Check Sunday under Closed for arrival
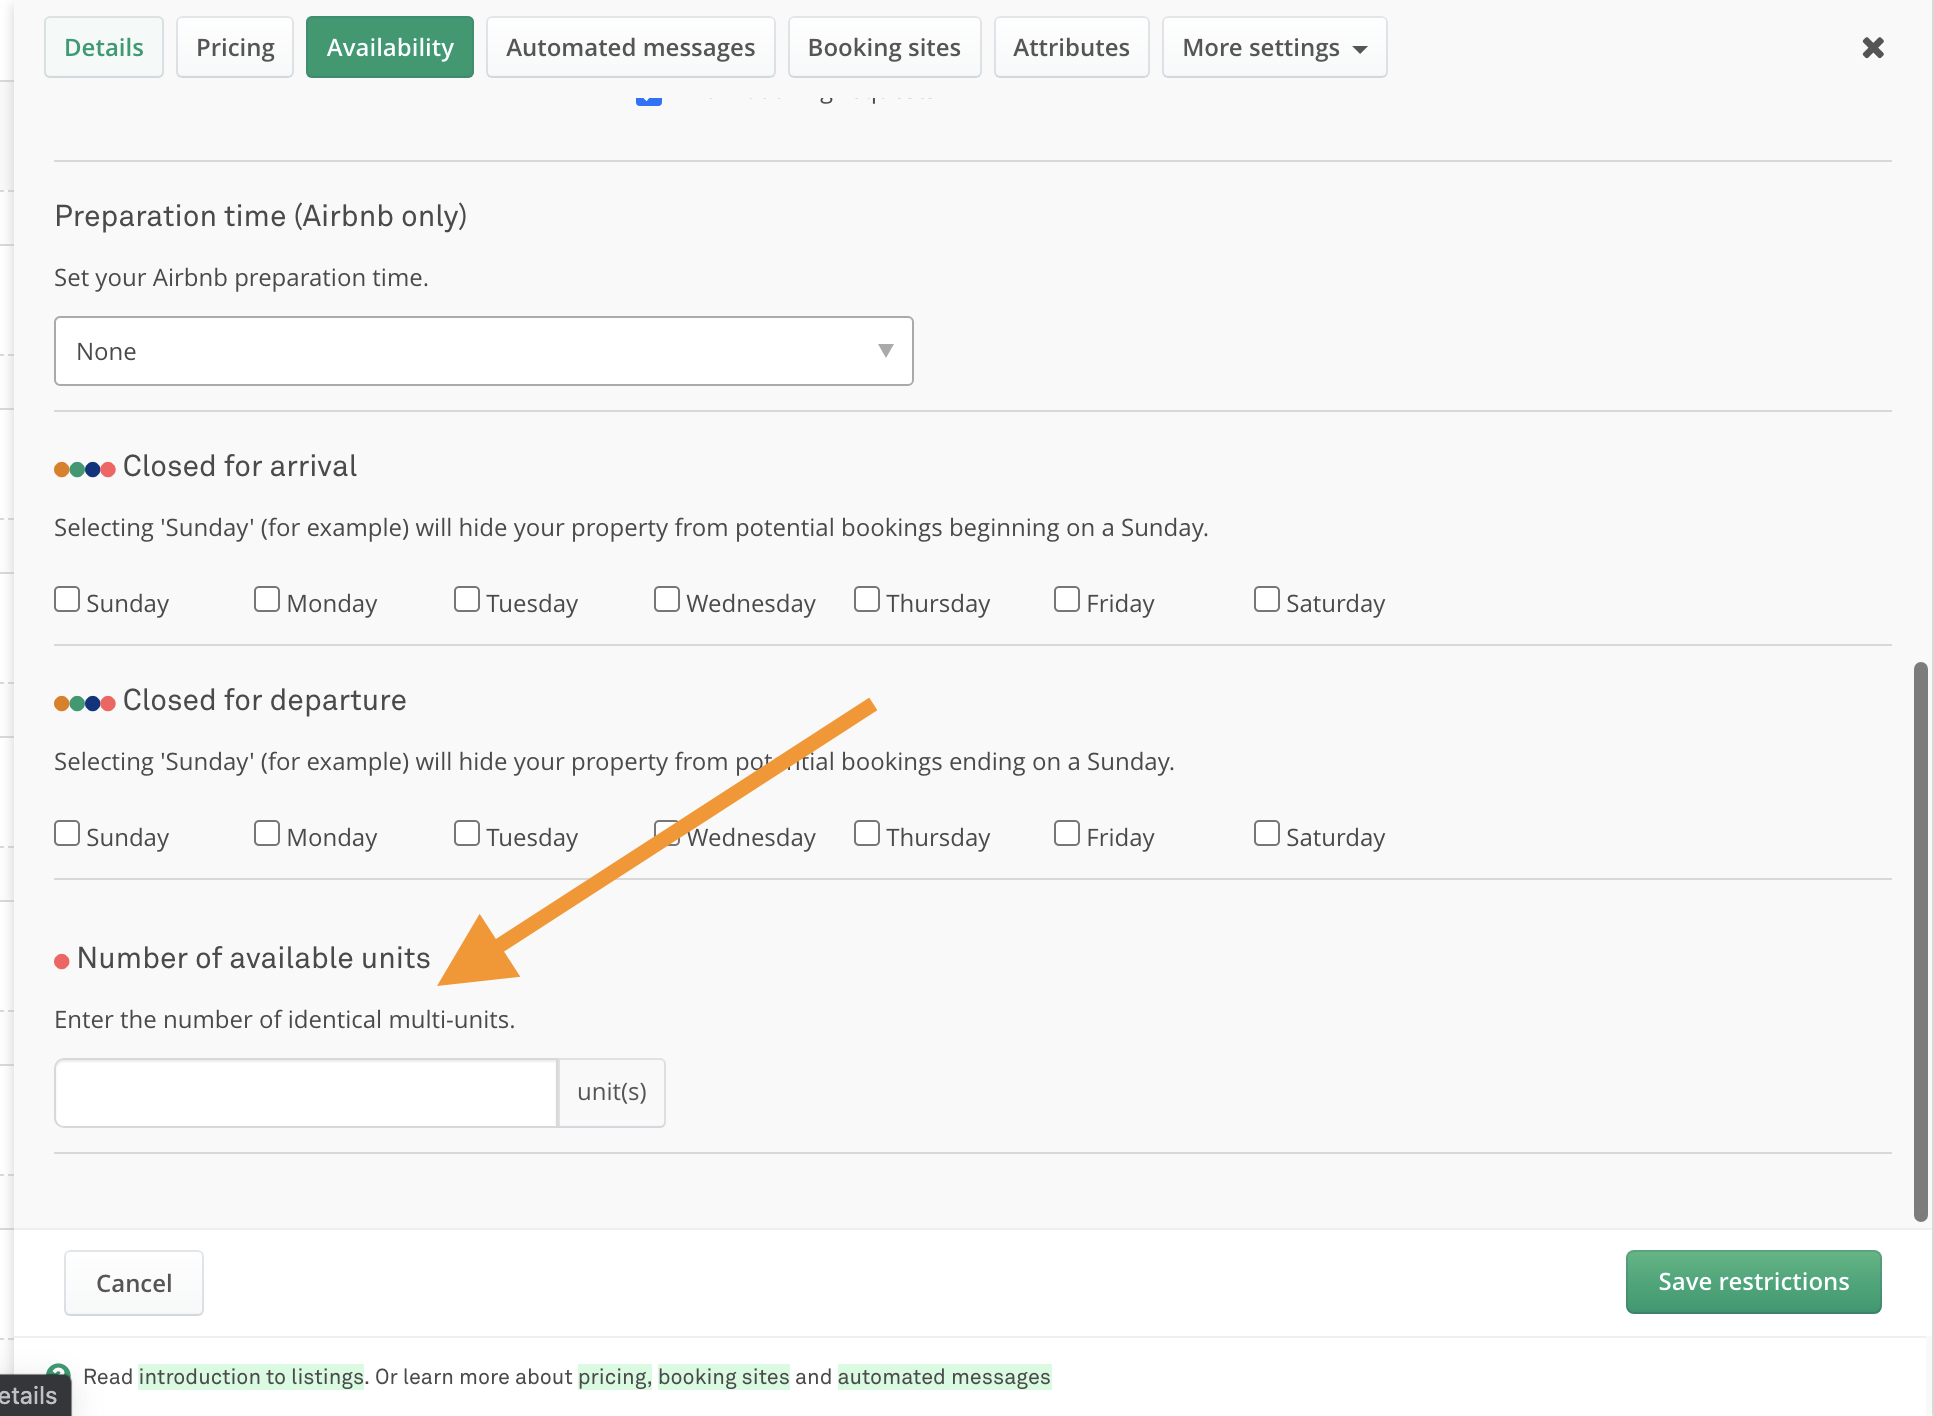Image resolution: width=1934 pixels, height=1416 pixels. tap(67, 600)
